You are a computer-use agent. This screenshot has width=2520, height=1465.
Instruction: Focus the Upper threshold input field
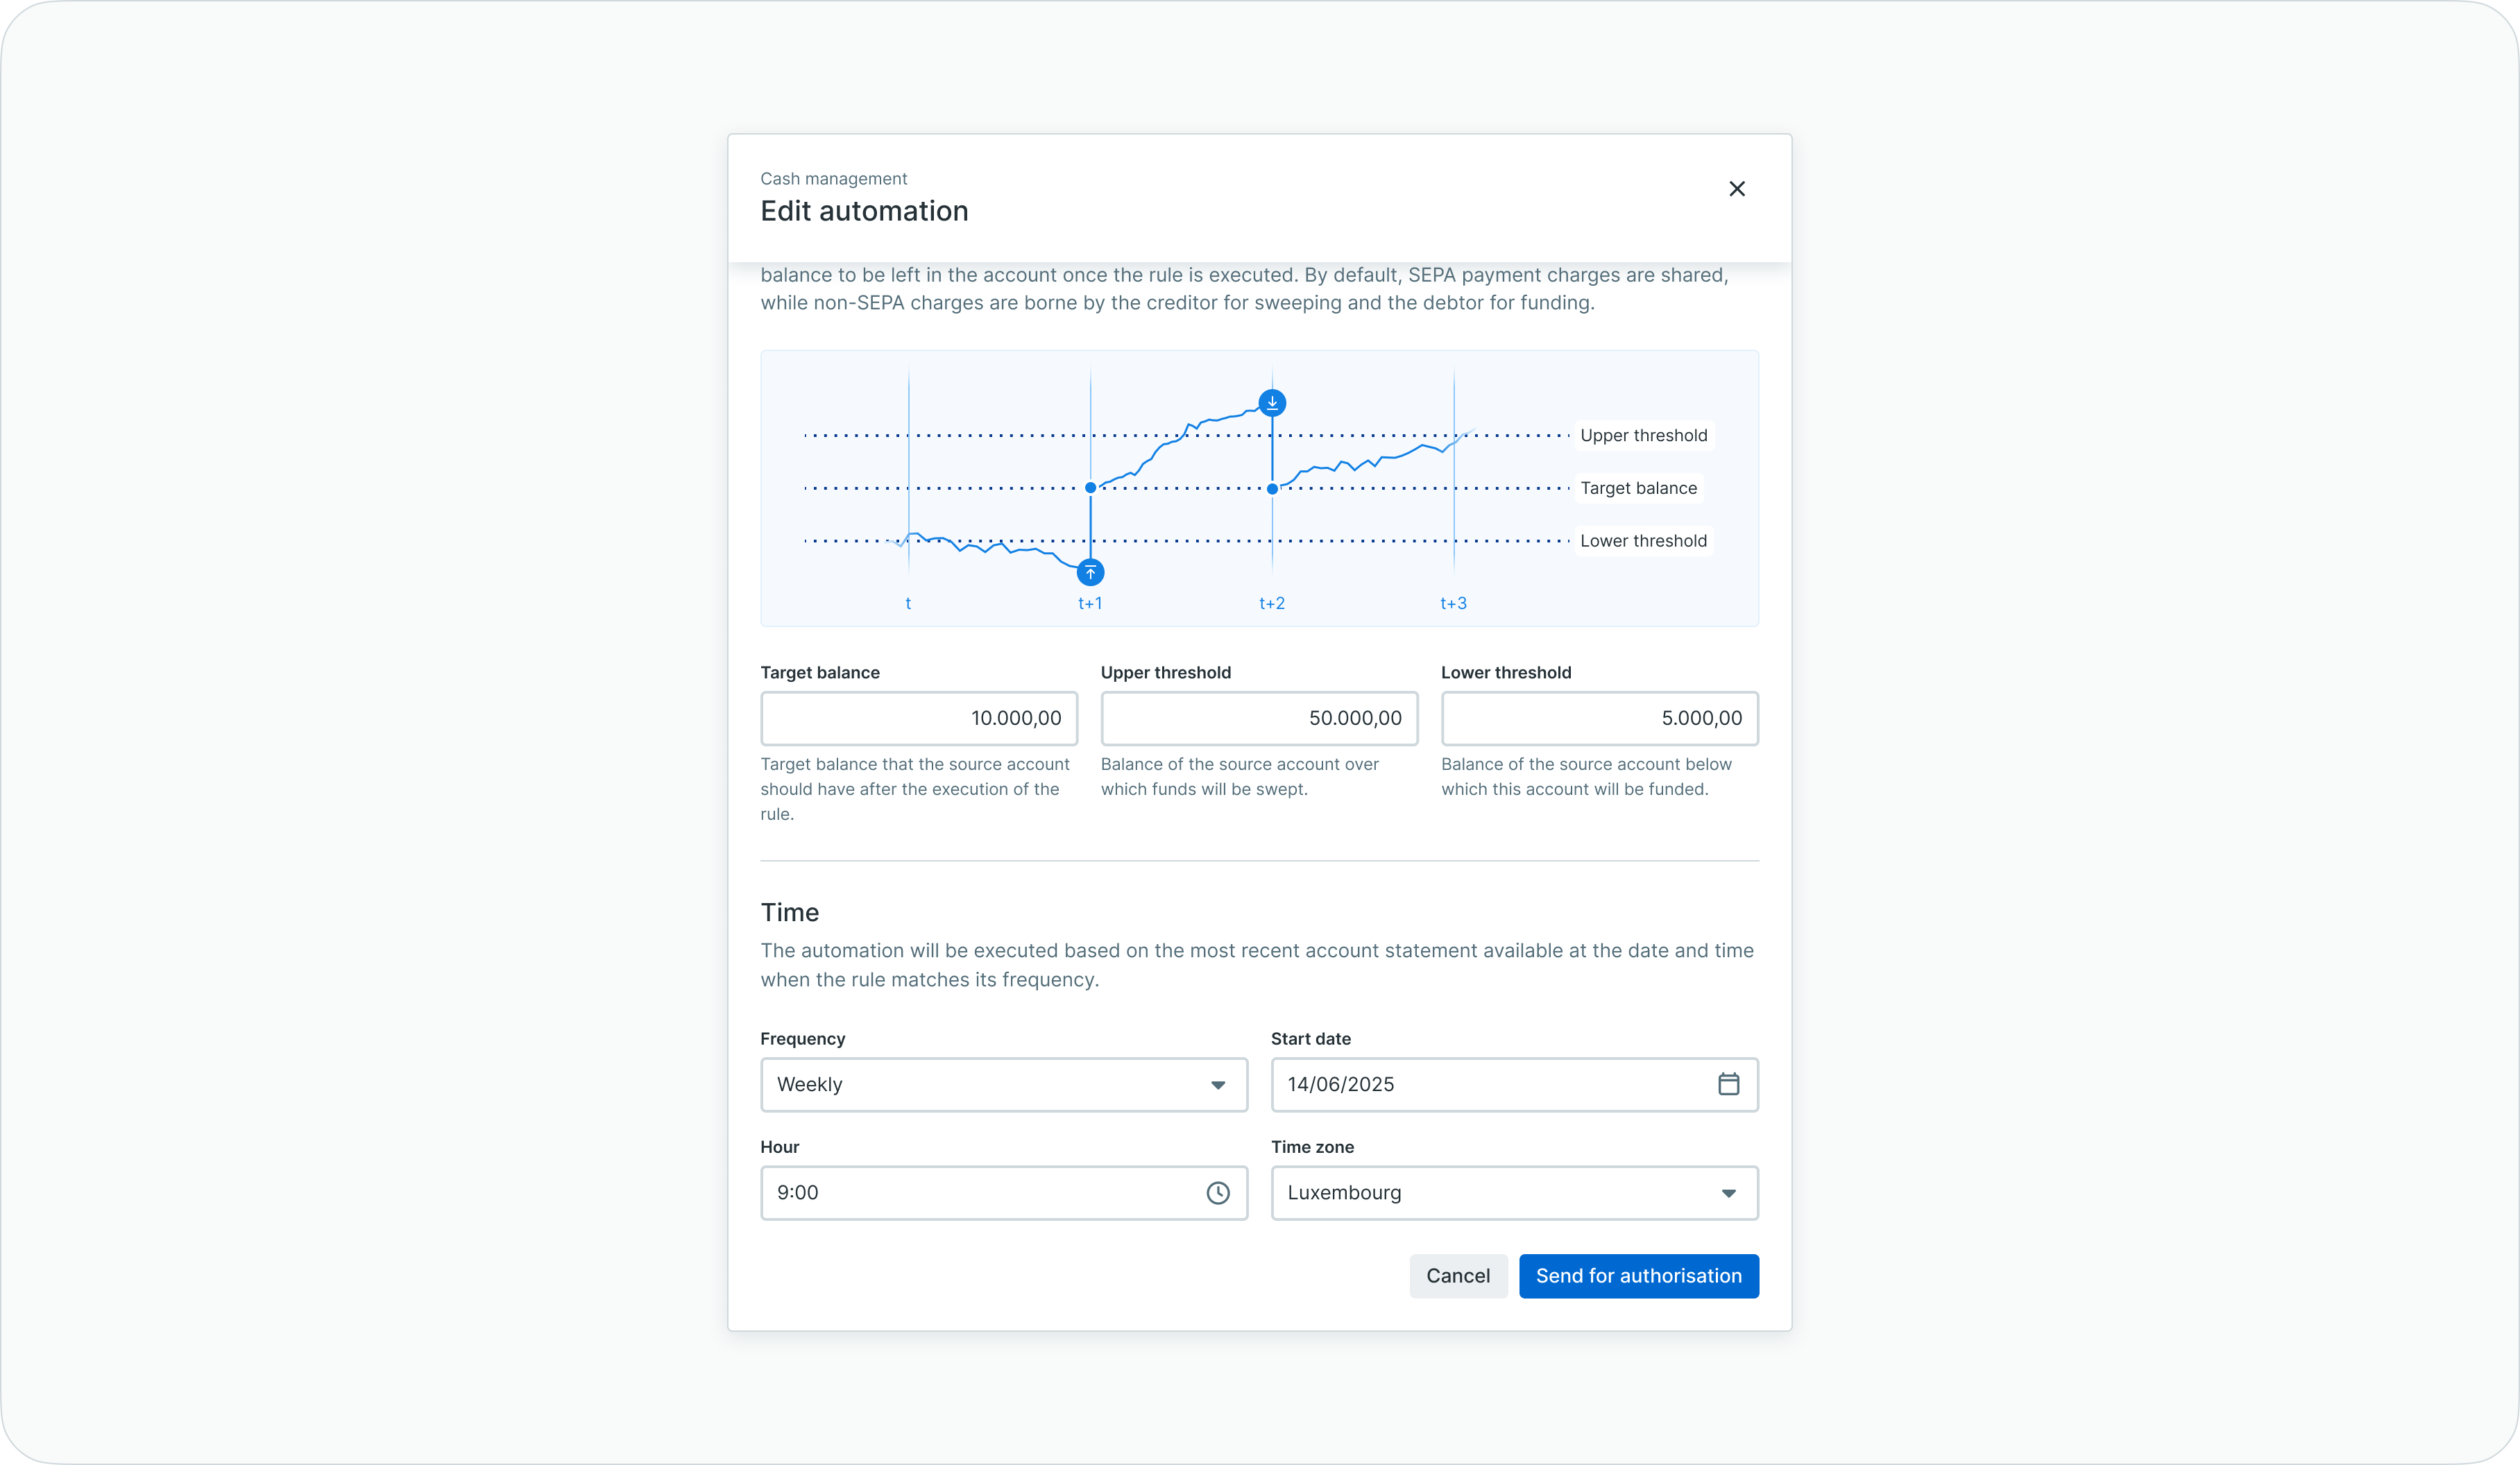click(x=1258, y=718)
